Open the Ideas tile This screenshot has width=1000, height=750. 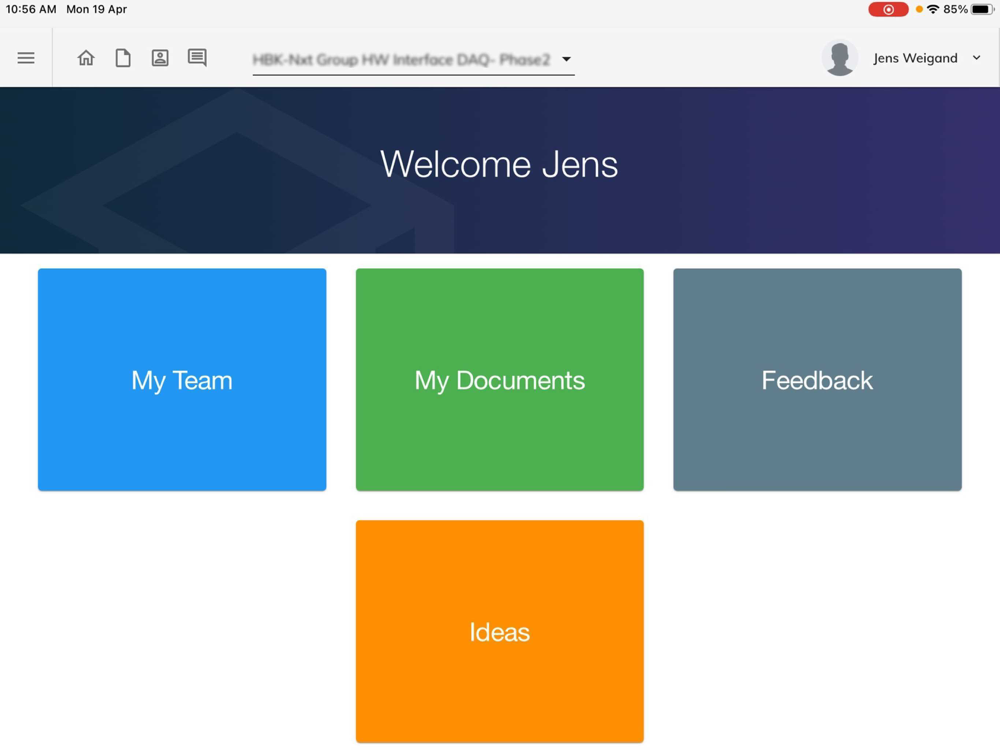[x=499, y=631]
